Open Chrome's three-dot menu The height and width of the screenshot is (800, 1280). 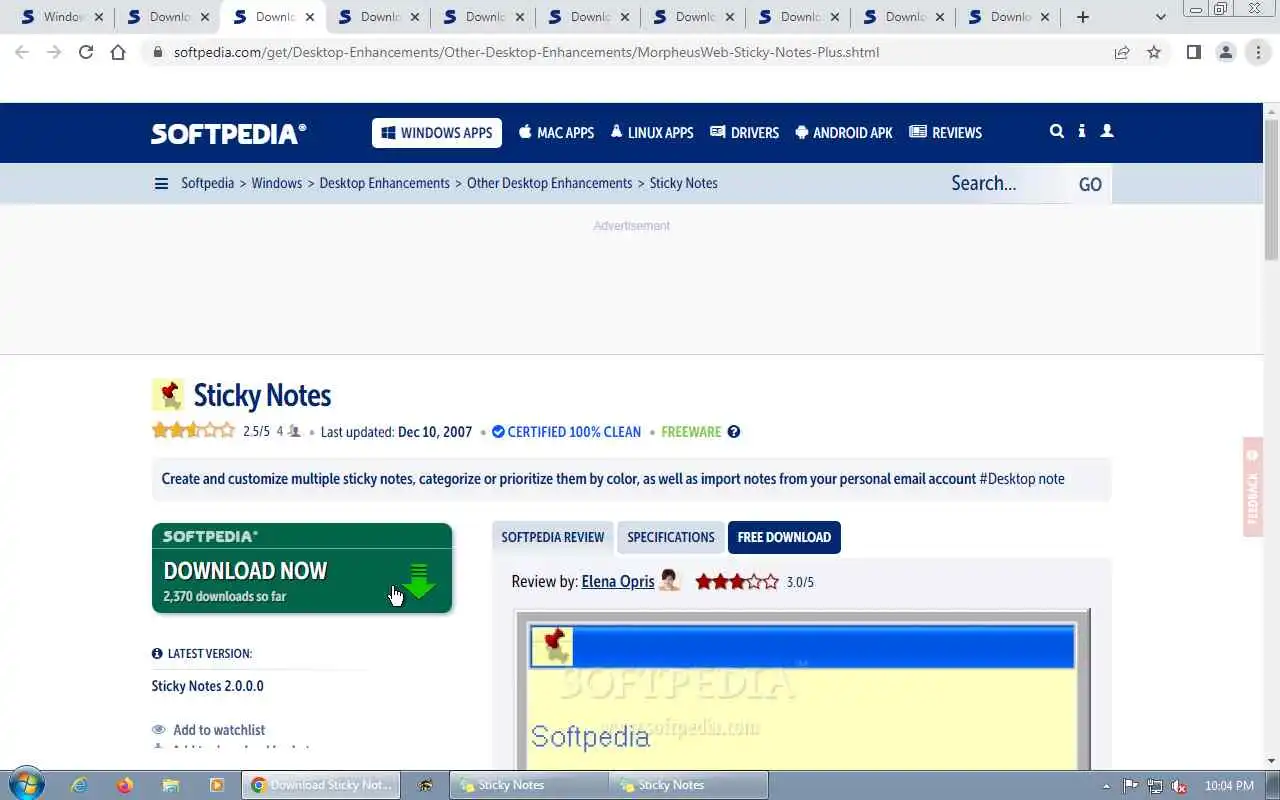[1258, 52]
